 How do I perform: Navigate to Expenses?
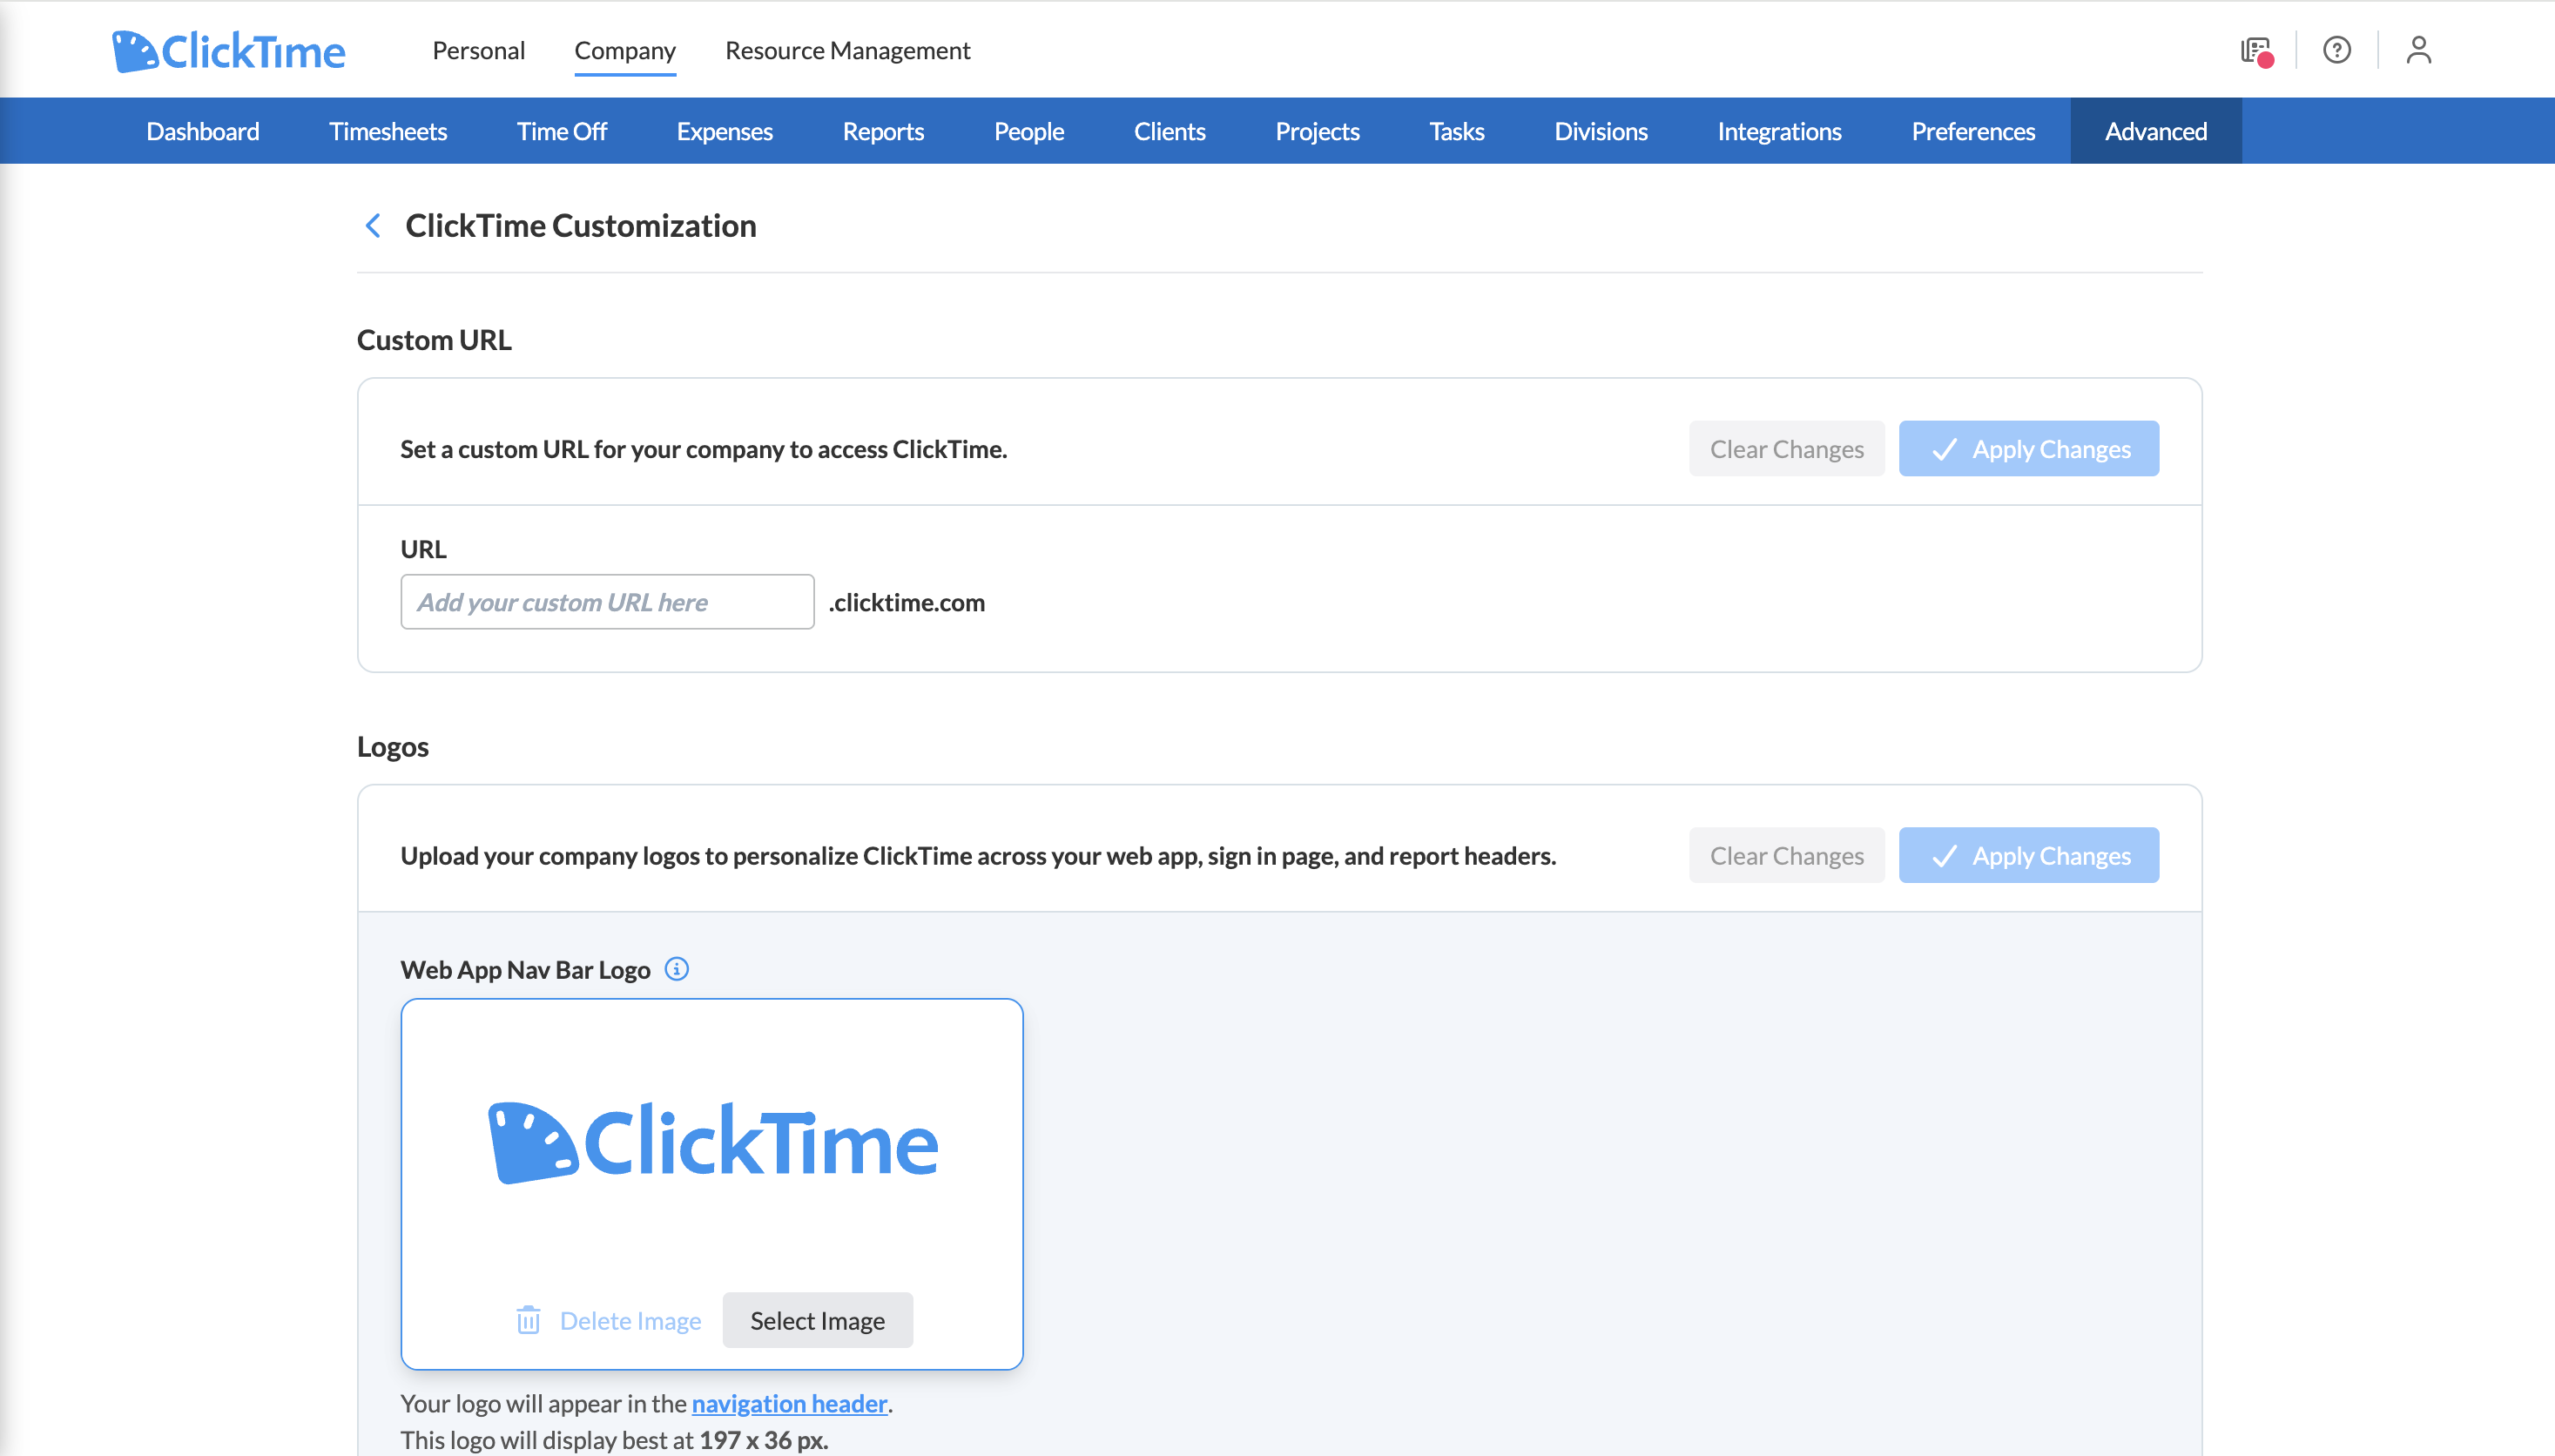click(724, 131)
